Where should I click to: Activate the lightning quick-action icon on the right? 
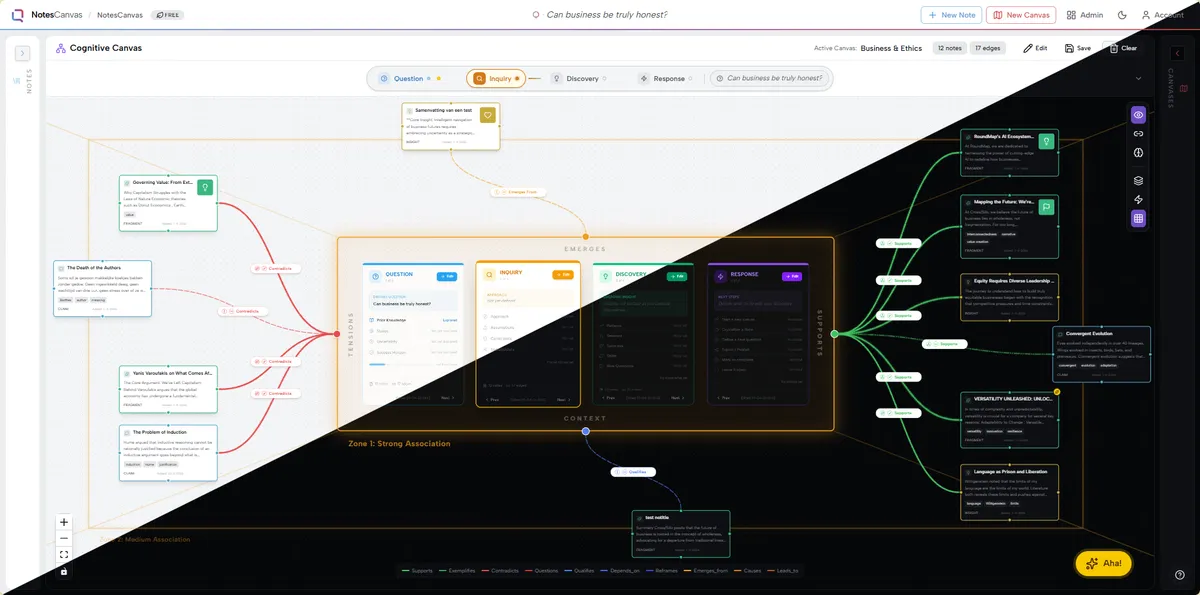[1138, 199]
